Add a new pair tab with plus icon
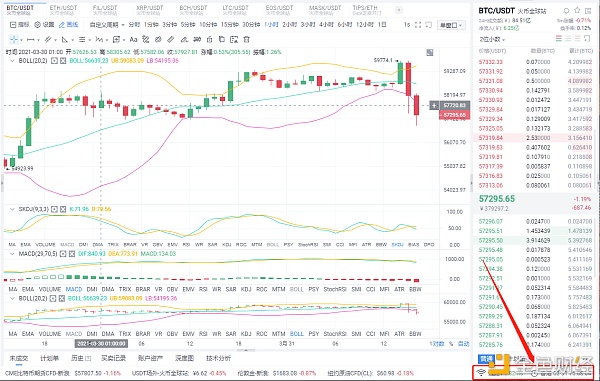Image resolution: width=600 pixels, height=381 pixels. tap(399, 10)
